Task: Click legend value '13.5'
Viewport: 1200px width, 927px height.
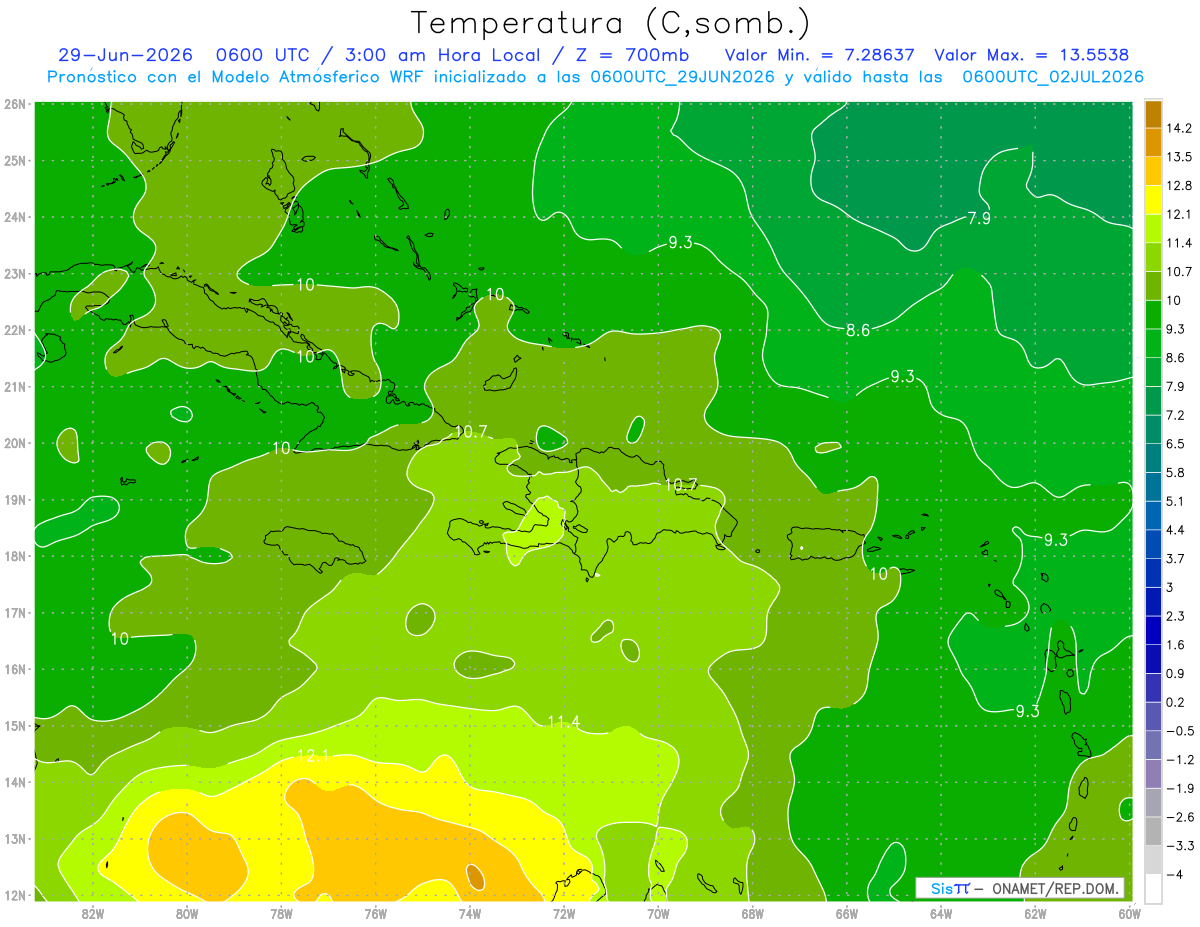Action: [x=1178, y=157]
